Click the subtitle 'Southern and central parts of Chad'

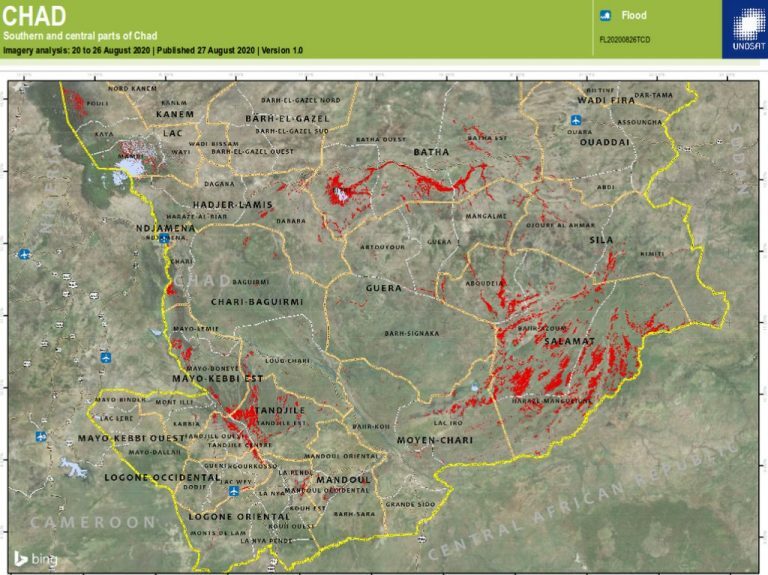point(80,36)
